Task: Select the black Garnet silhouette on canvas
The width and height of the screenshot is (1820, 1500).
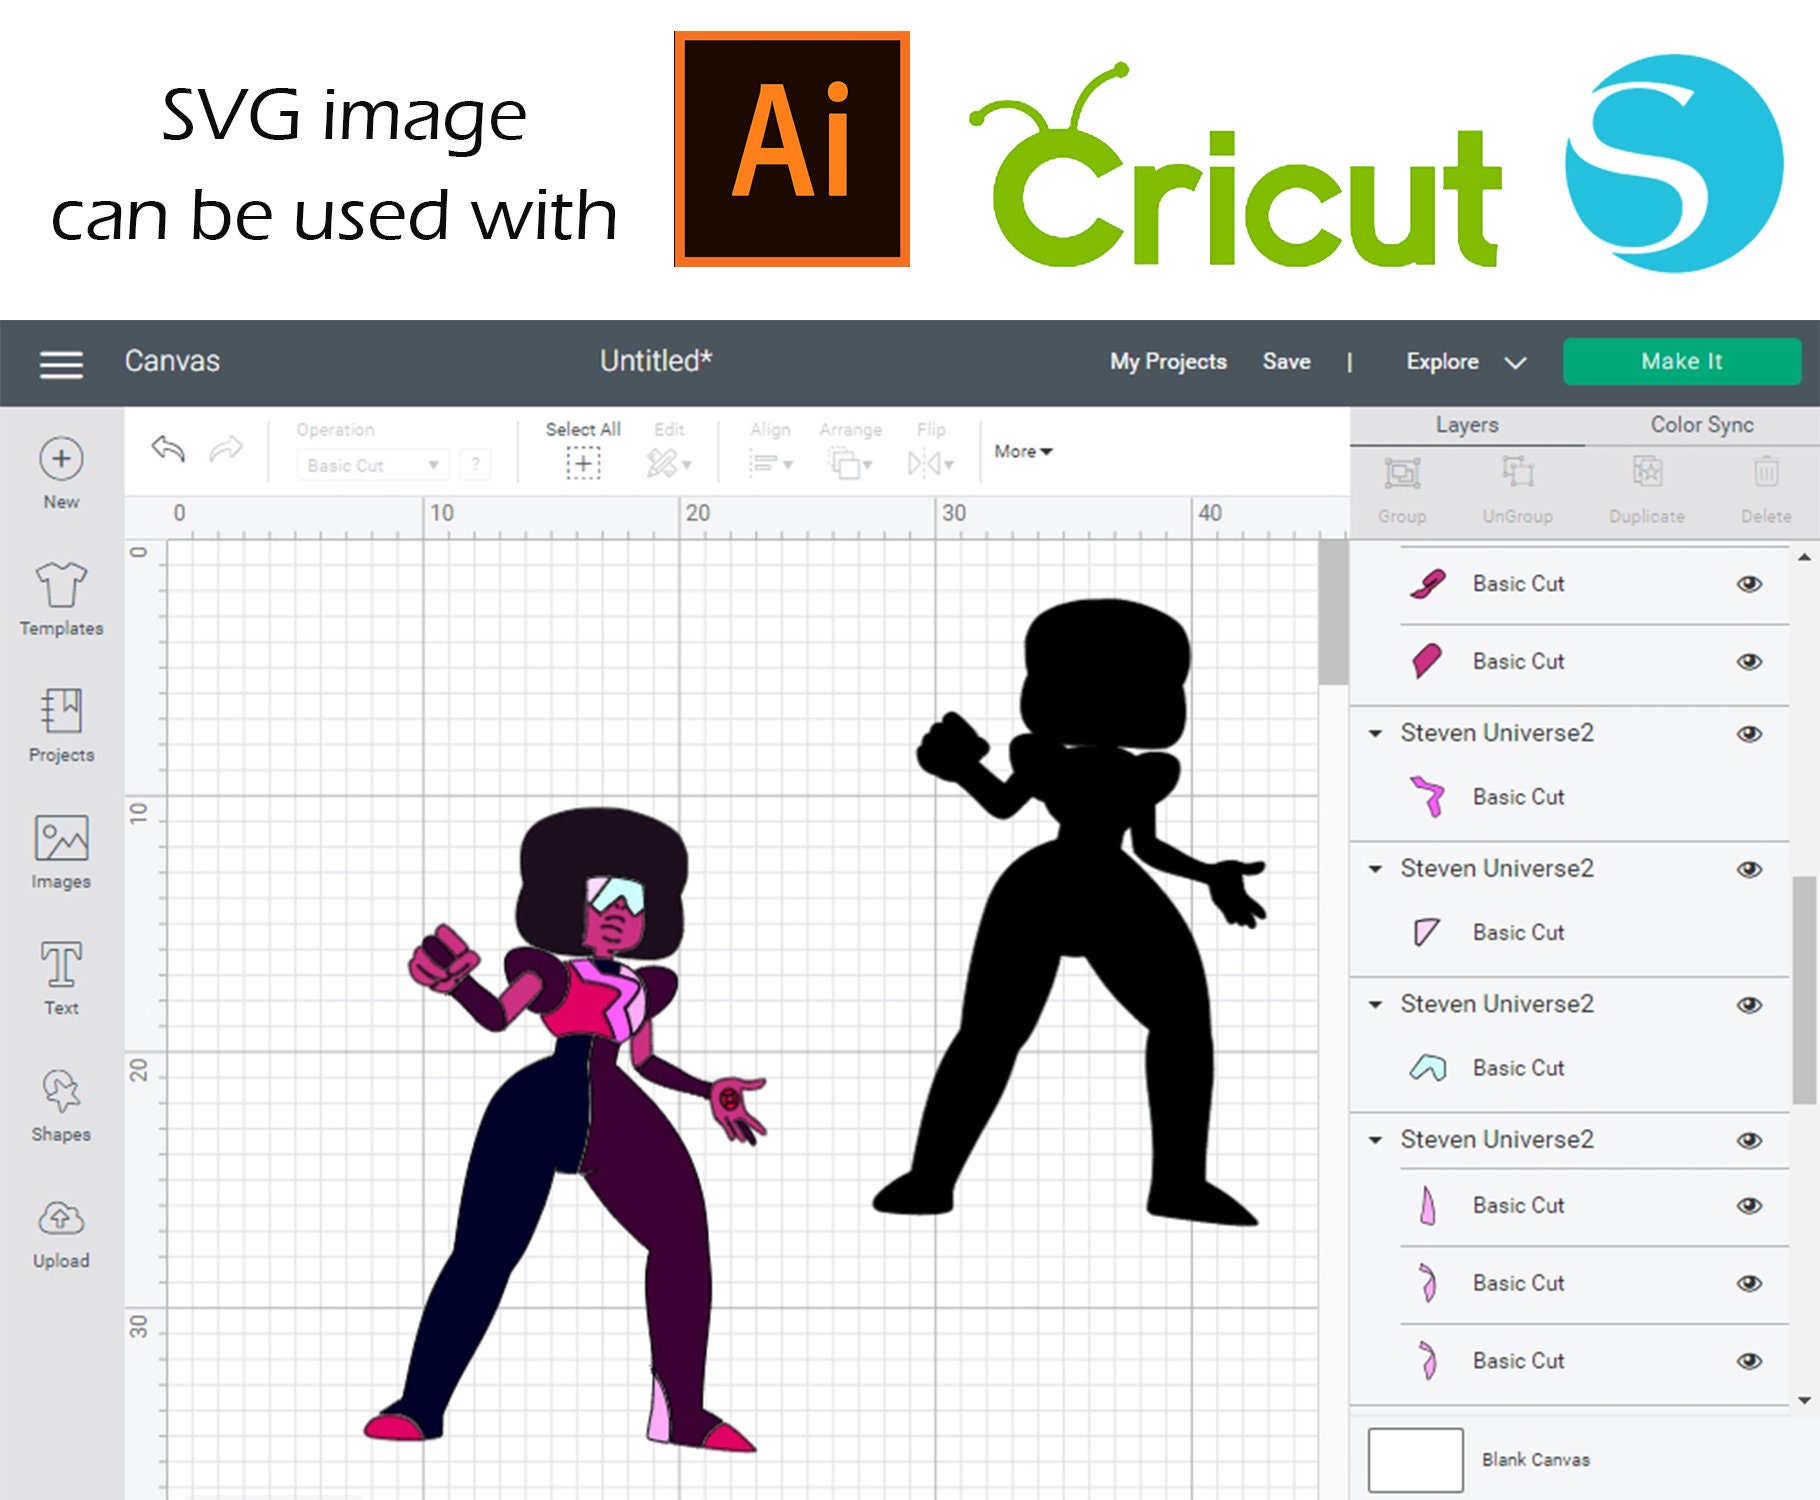Action: pos(1070,910)
